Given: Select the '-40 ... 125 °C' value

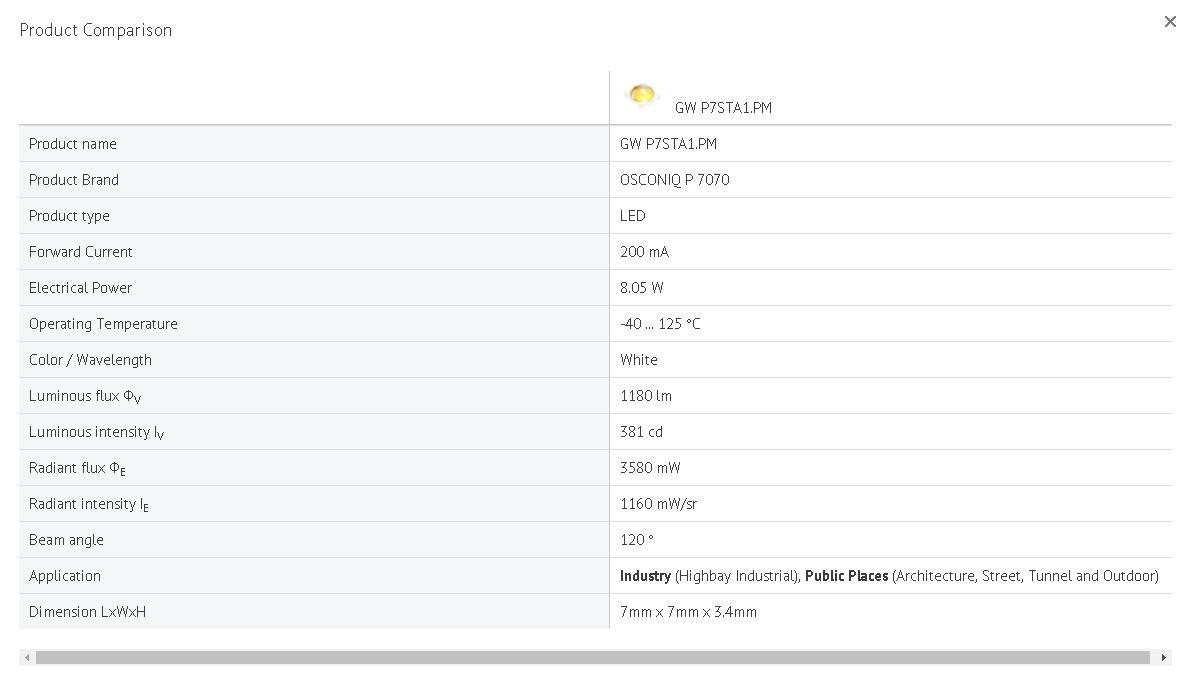Looking at the screenshot, I should (x=660, y=324).
